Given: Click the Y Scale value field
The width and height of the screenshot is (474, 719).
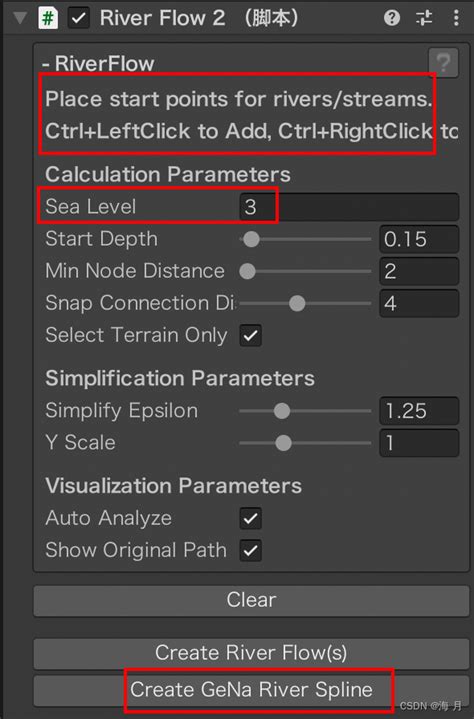Looking at the screenshot, I should 419,443.
